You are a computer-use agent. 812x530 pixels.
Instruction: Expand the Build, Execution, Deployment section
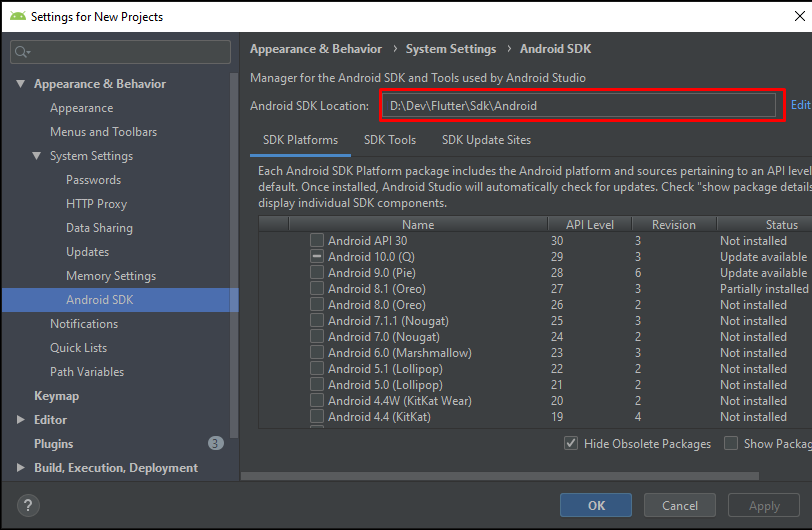coord(21,468)
